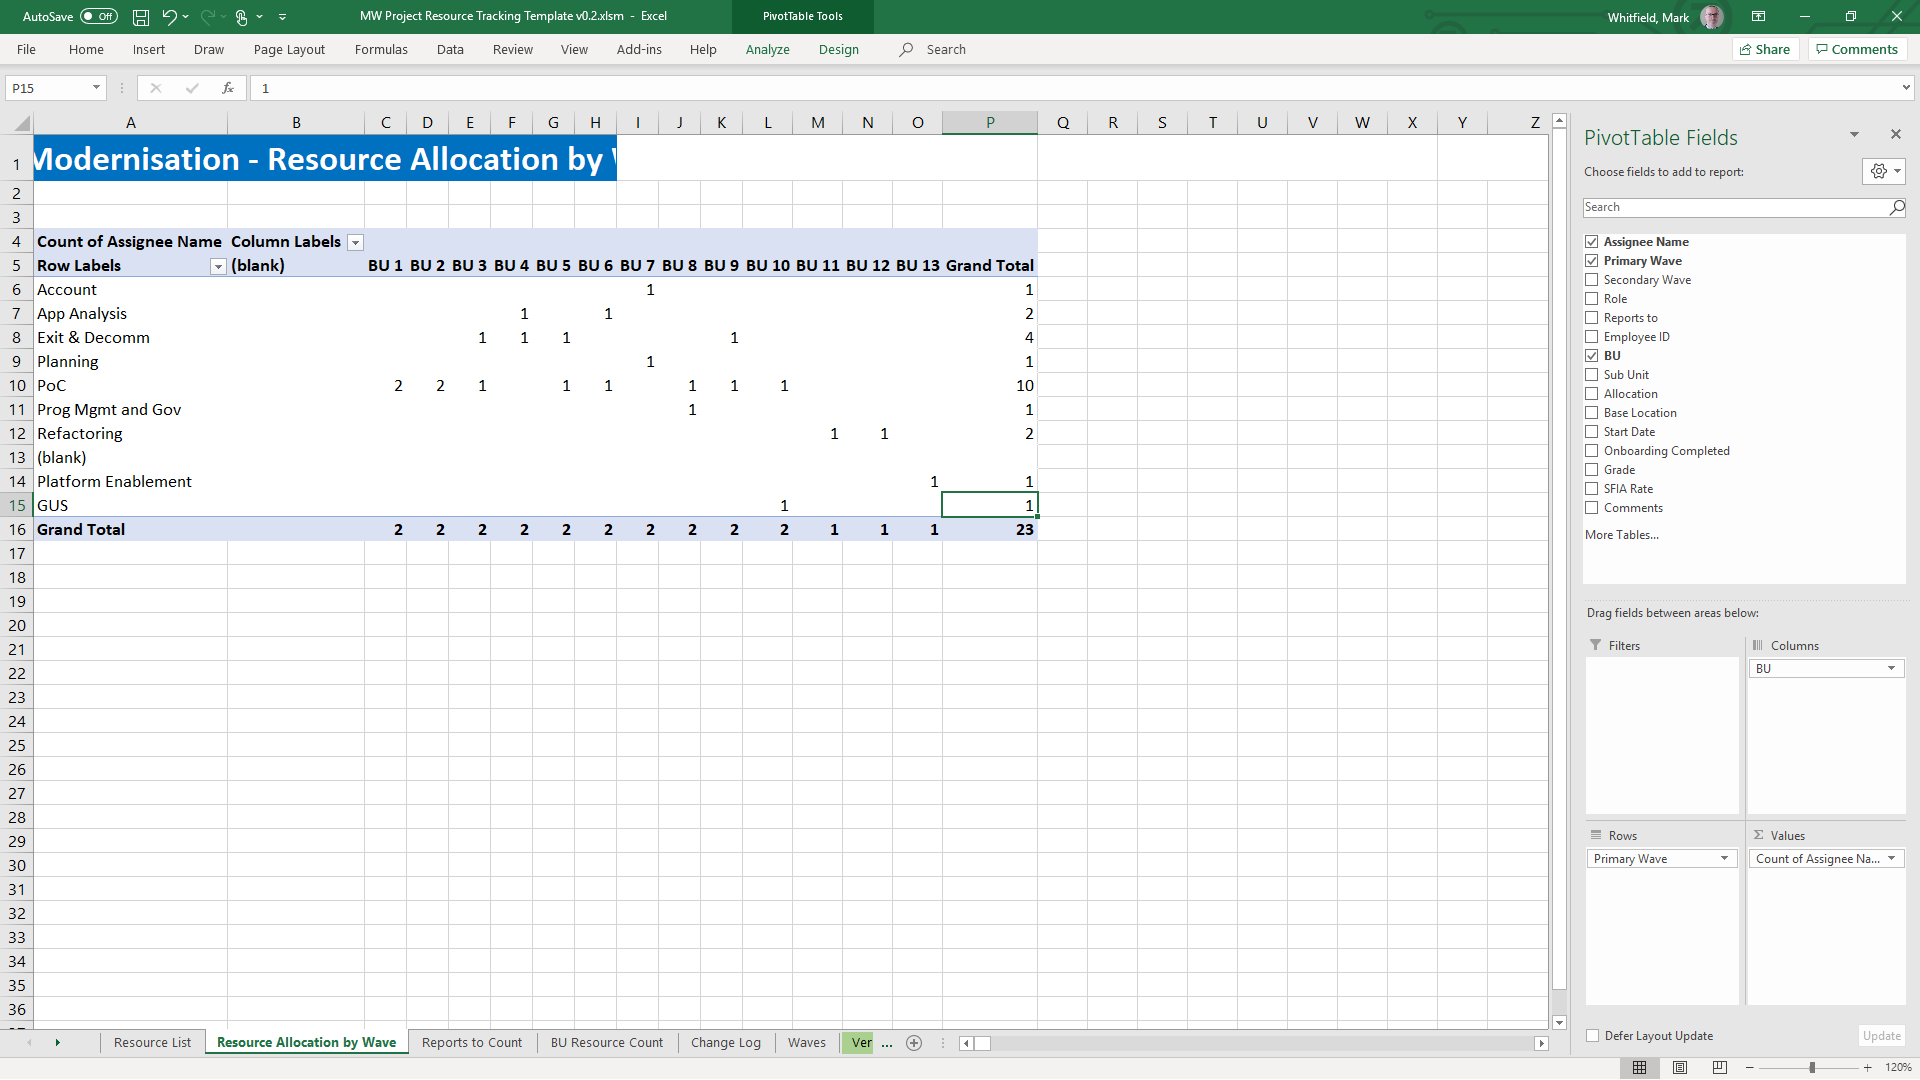
Task: Toggle the AutoSave switch
Action: coord(98,17)
